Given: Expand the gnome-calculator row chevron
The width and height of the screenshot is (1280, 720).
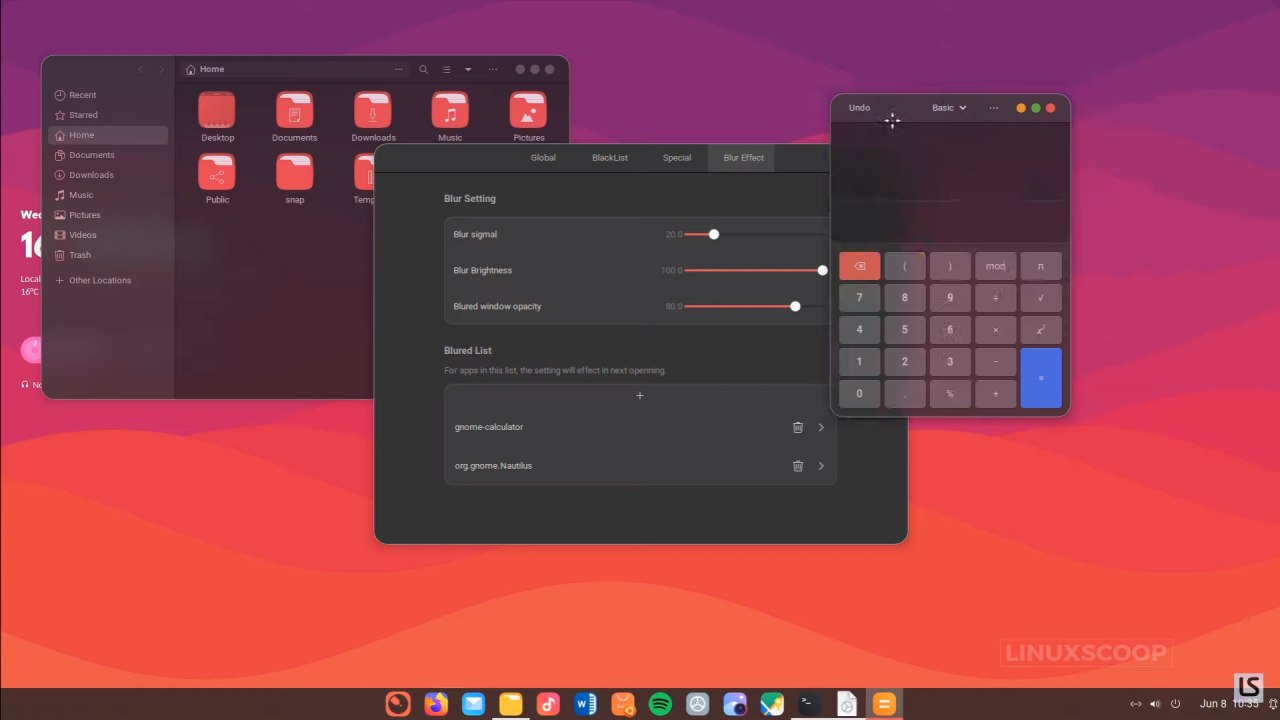Looking at the screenshot, I should (x=821, y=427).
